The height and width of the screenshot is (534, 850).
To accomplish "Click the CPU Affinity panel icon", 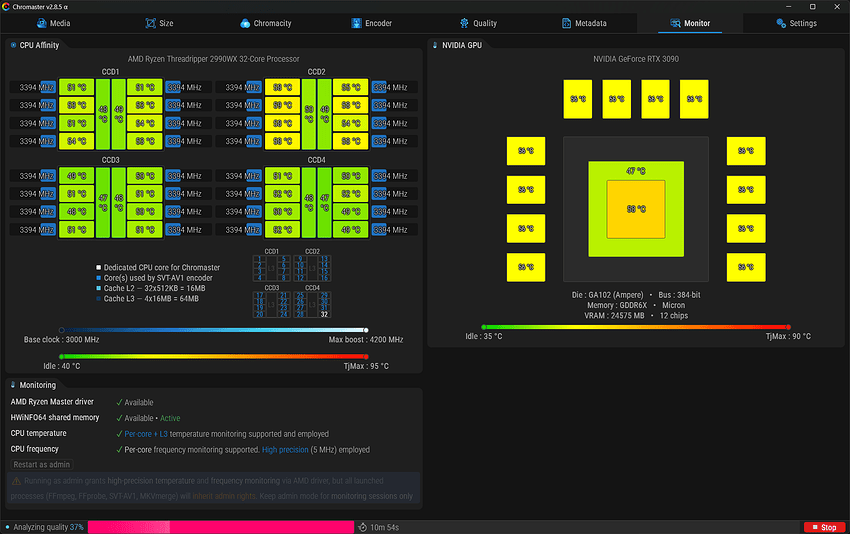I will [13, 45].
